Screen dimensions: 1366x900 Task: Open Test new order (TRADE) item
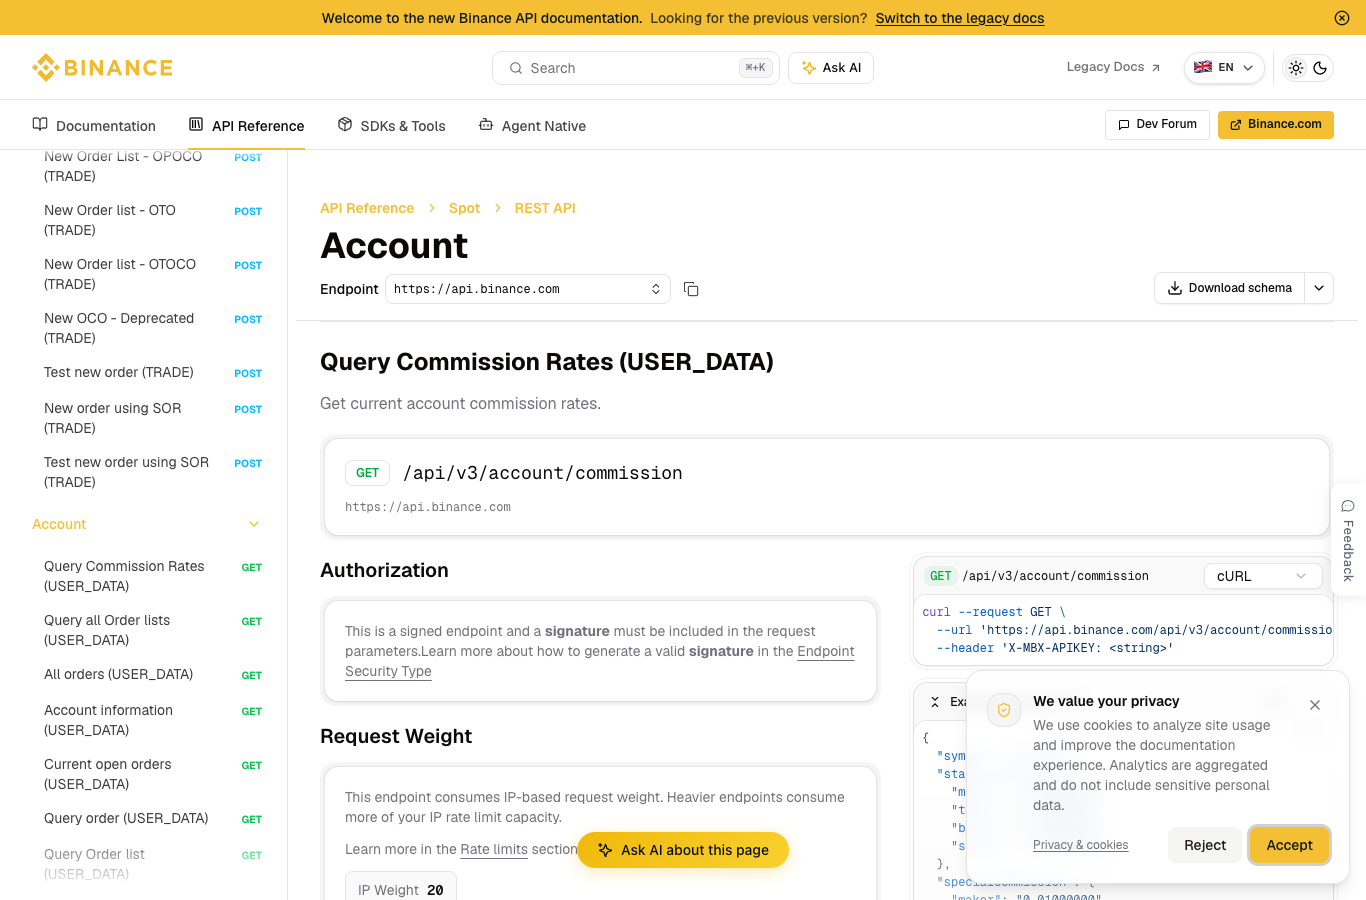point(153,372)
